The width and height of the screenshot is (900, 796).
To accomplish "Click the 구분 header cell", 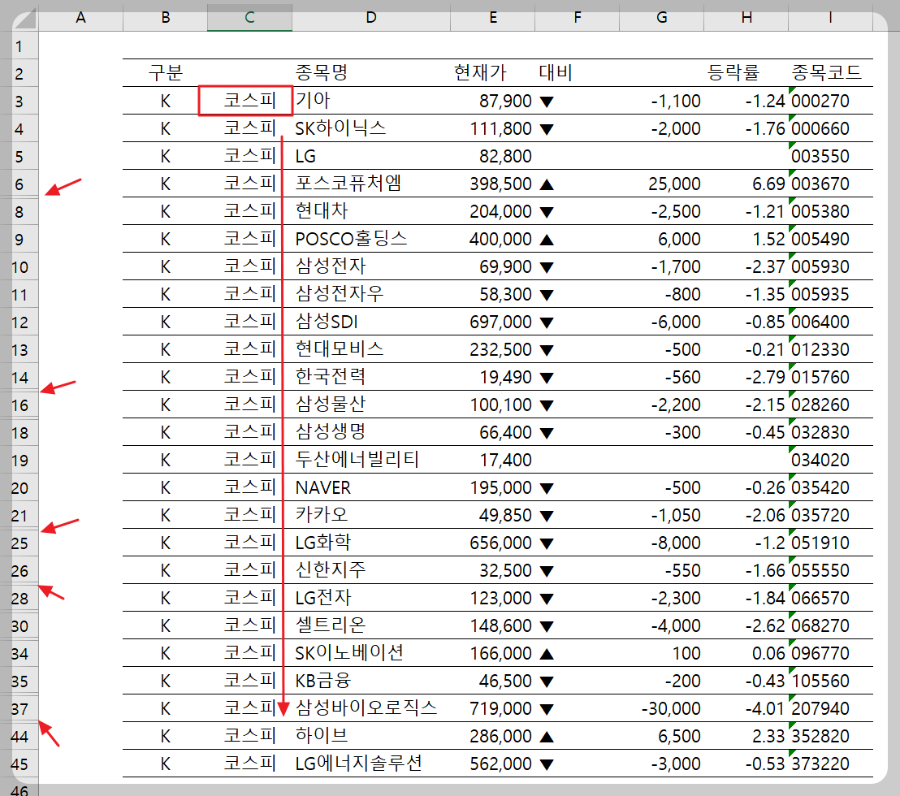I will pyautogui.click(x=165, y=73).
